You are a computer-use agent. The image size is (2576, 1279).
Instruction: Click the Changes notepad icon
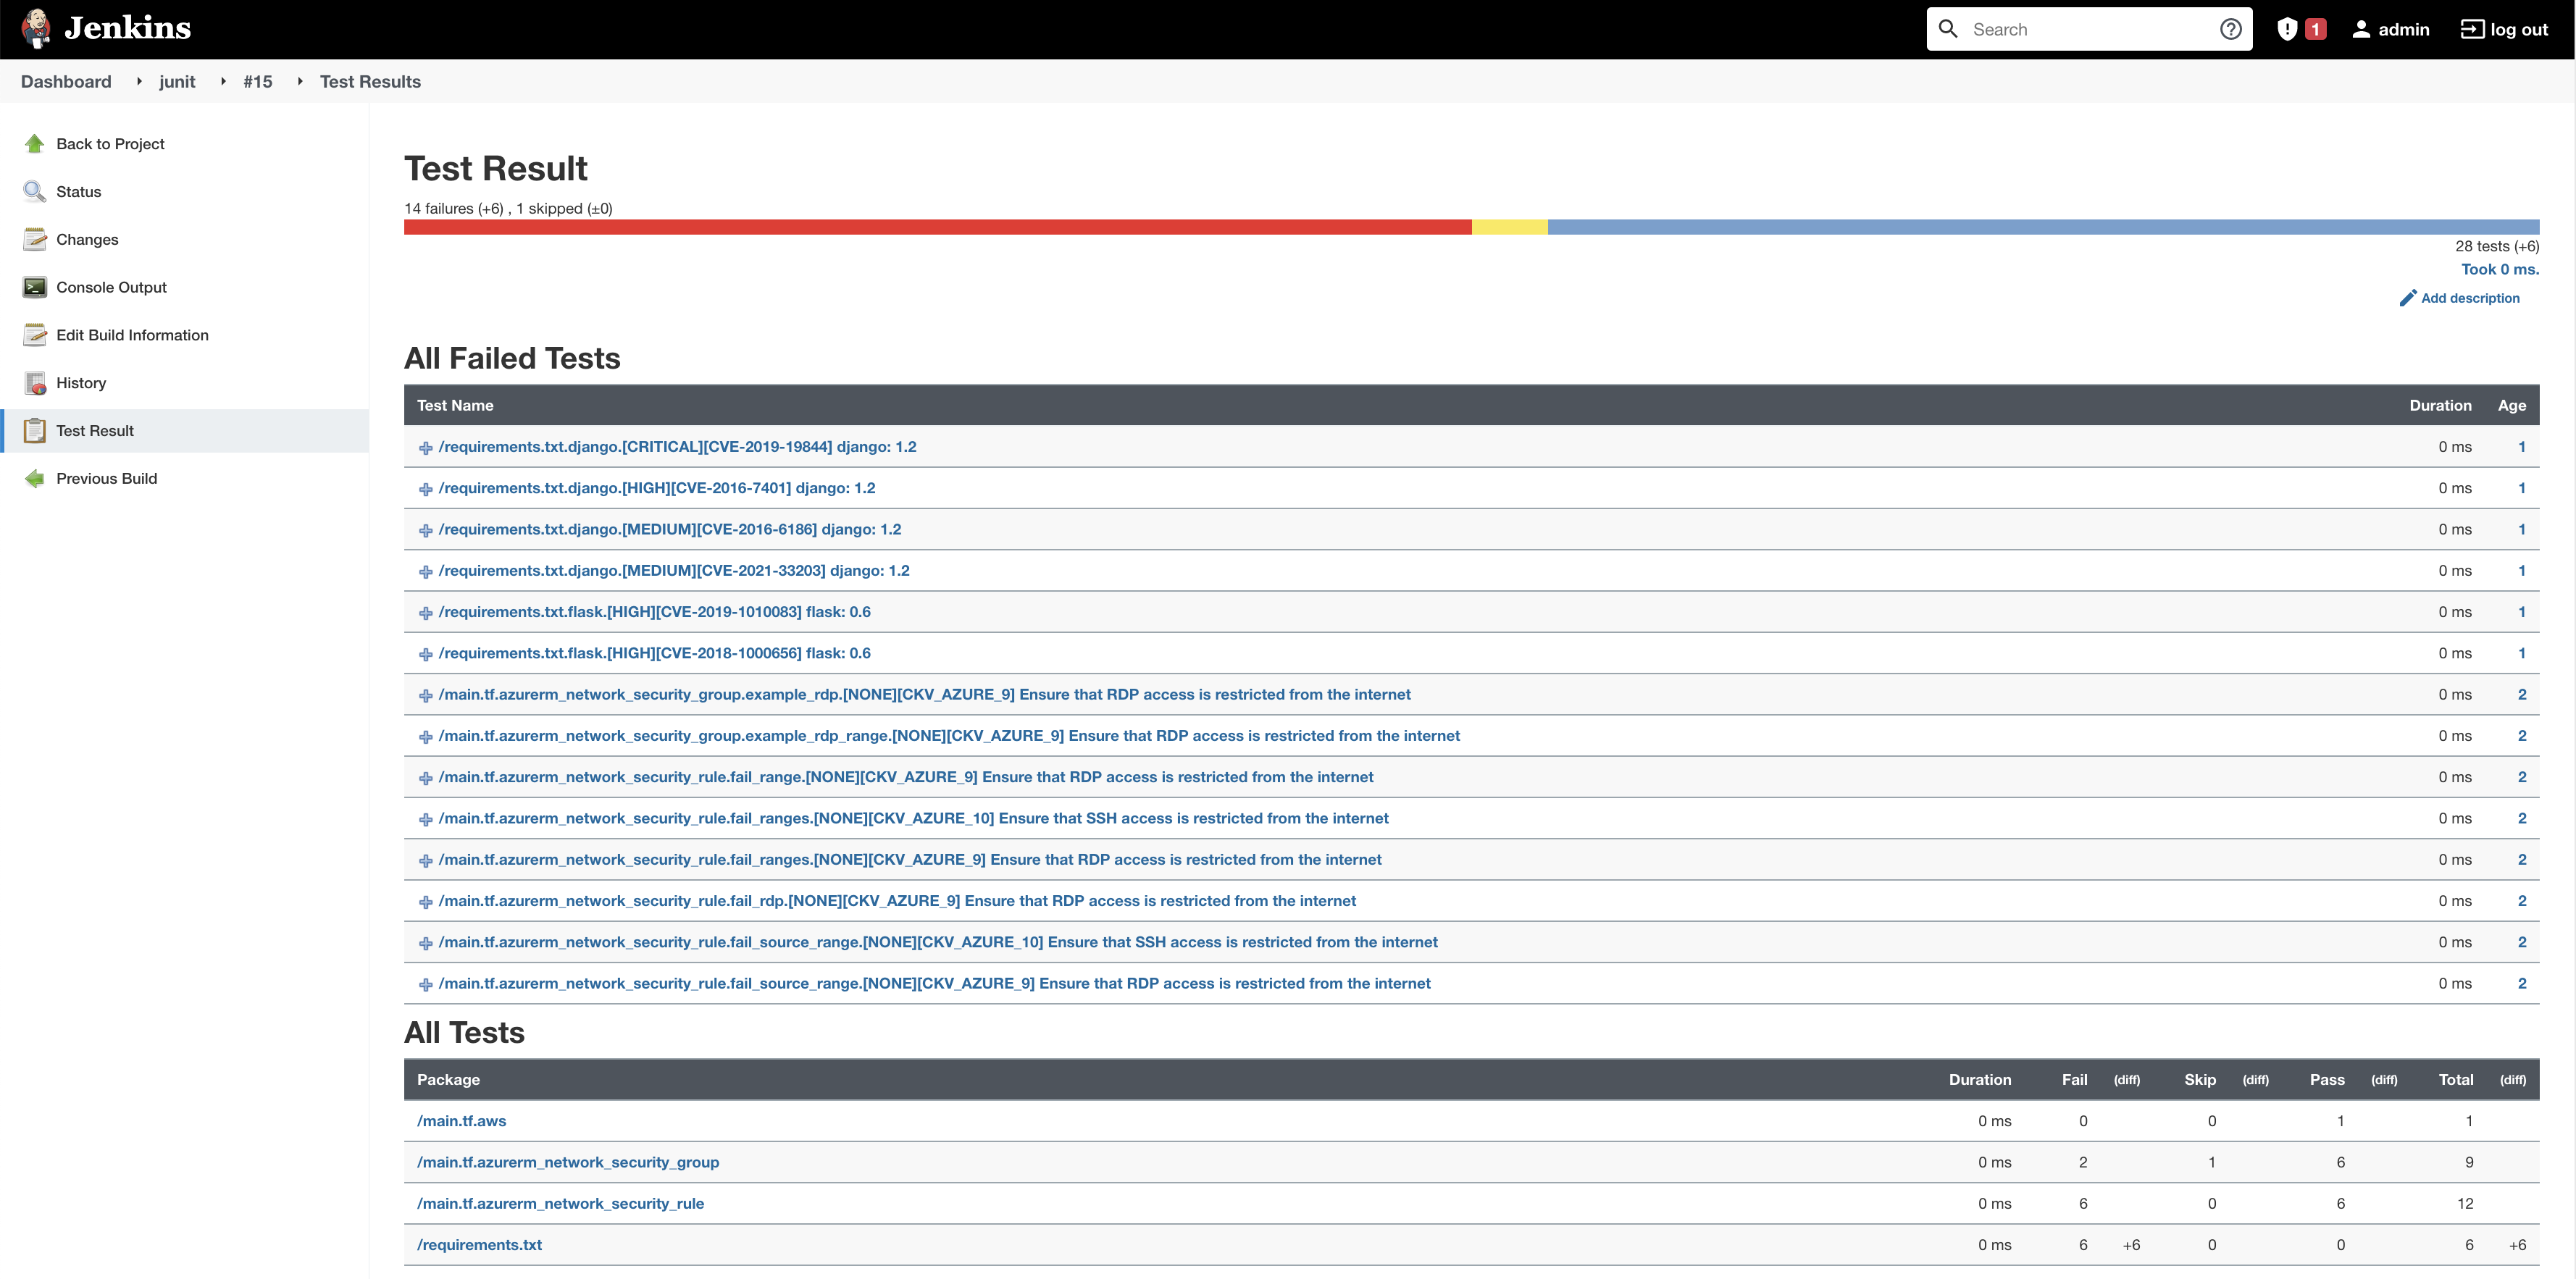(35, 239)
